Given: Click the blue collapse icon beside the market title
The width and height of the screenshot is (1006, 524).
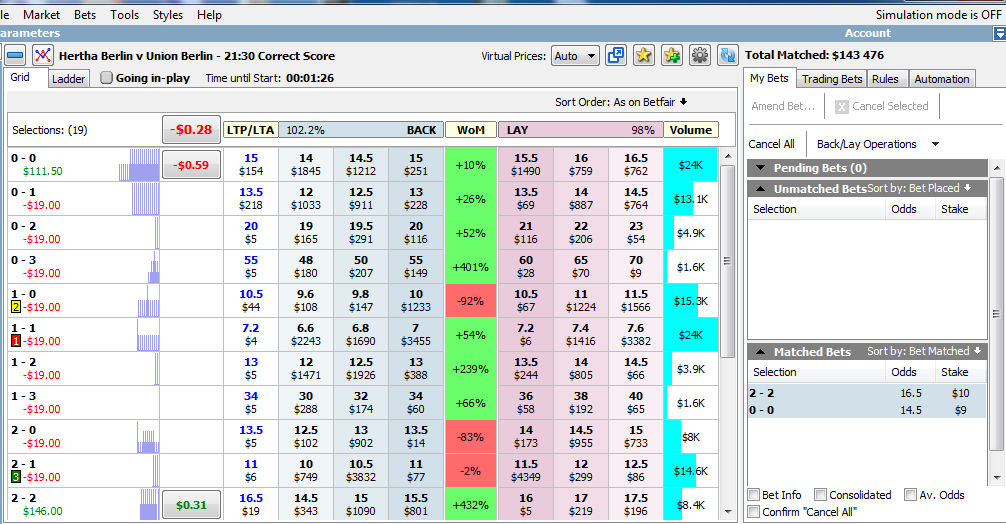Looking at the screenshot, I should 15,56.
